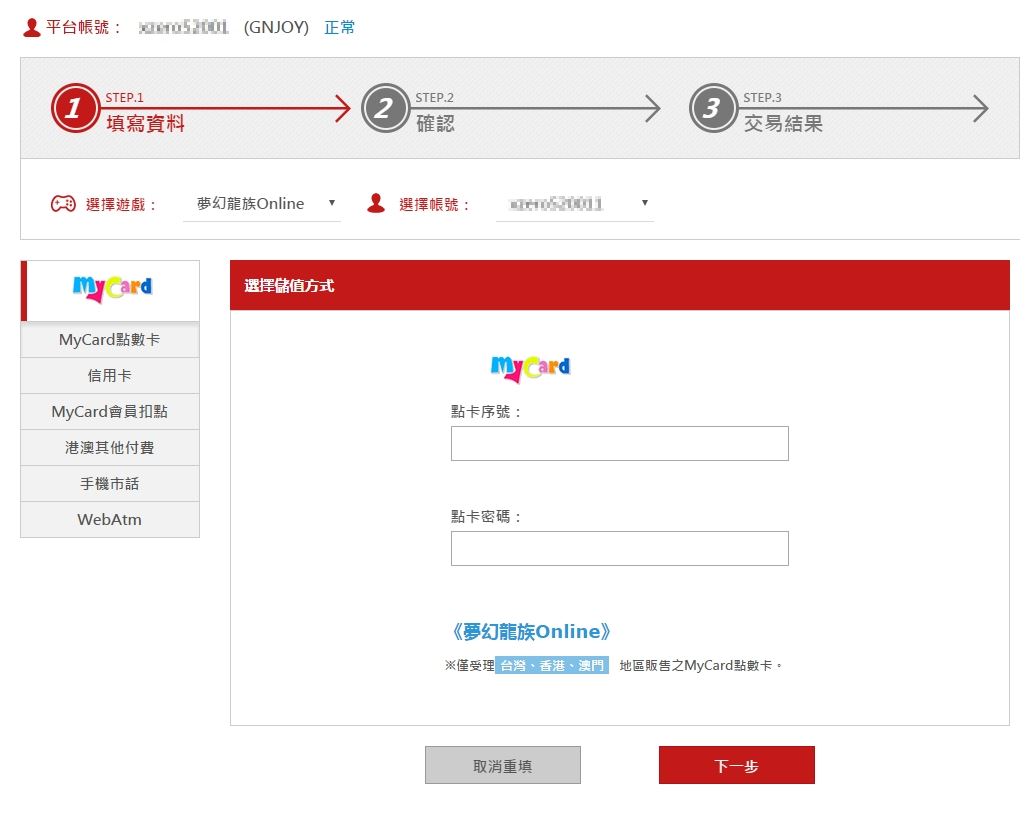Focus the 點卡密碼 input field

point(619,549)
